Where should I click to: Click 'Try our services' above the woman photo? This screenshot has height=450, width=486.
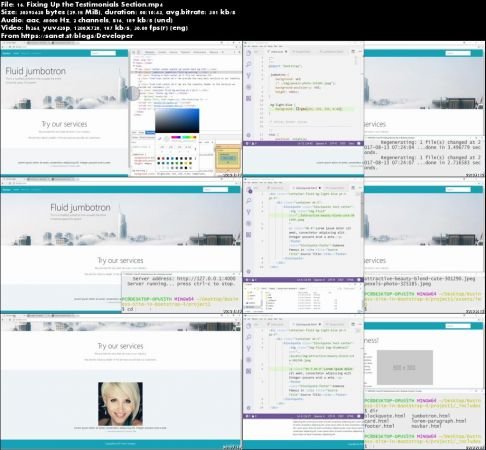click(x=120, y=346)
